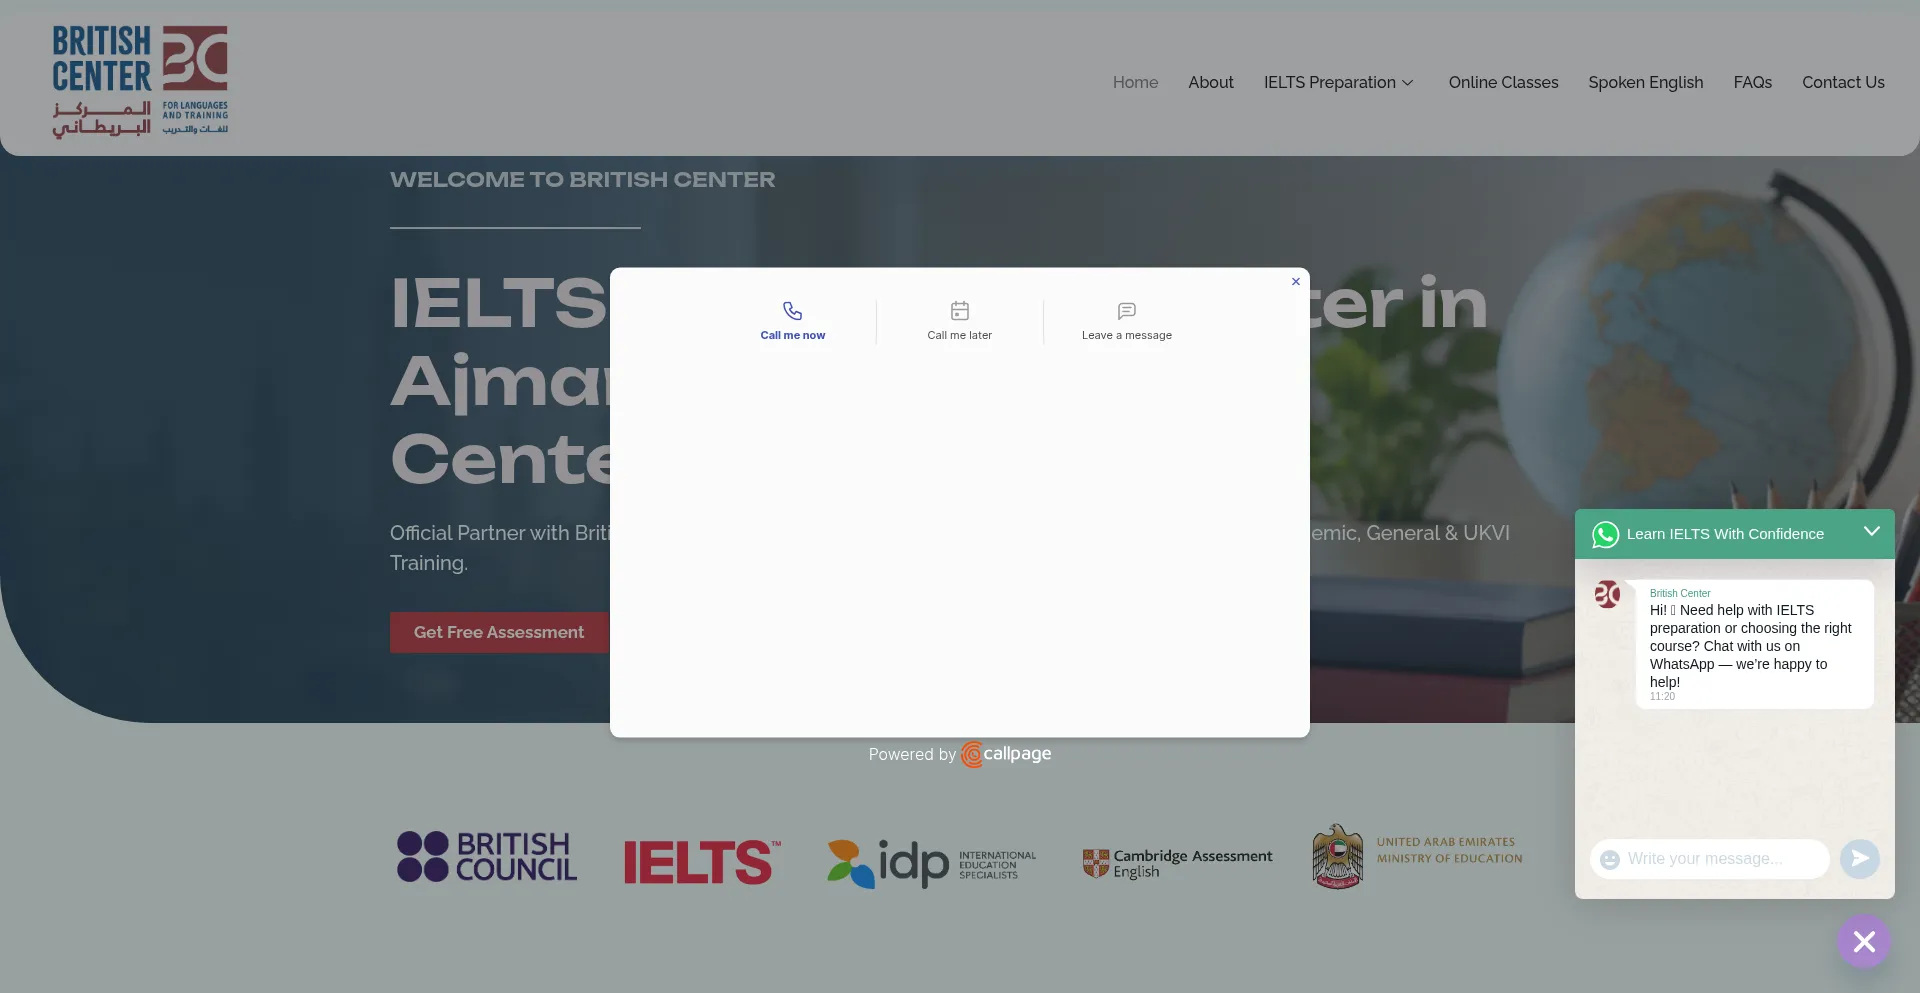Click the 11:20 chat timestamp
The width and height of the screenshot is (1920, 993).
tap(1662, 697)
